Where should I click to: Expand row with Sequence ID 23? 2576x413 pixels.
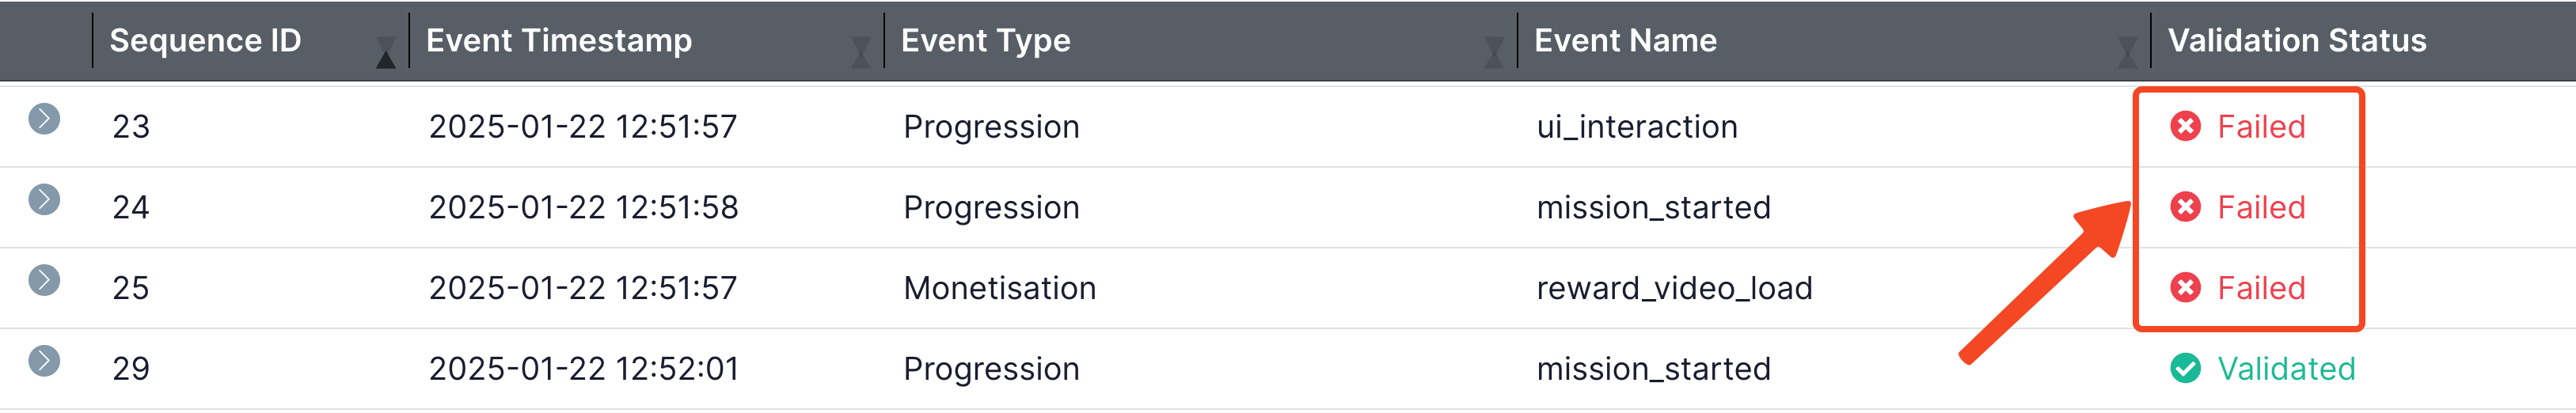click(x=44, y=119)
